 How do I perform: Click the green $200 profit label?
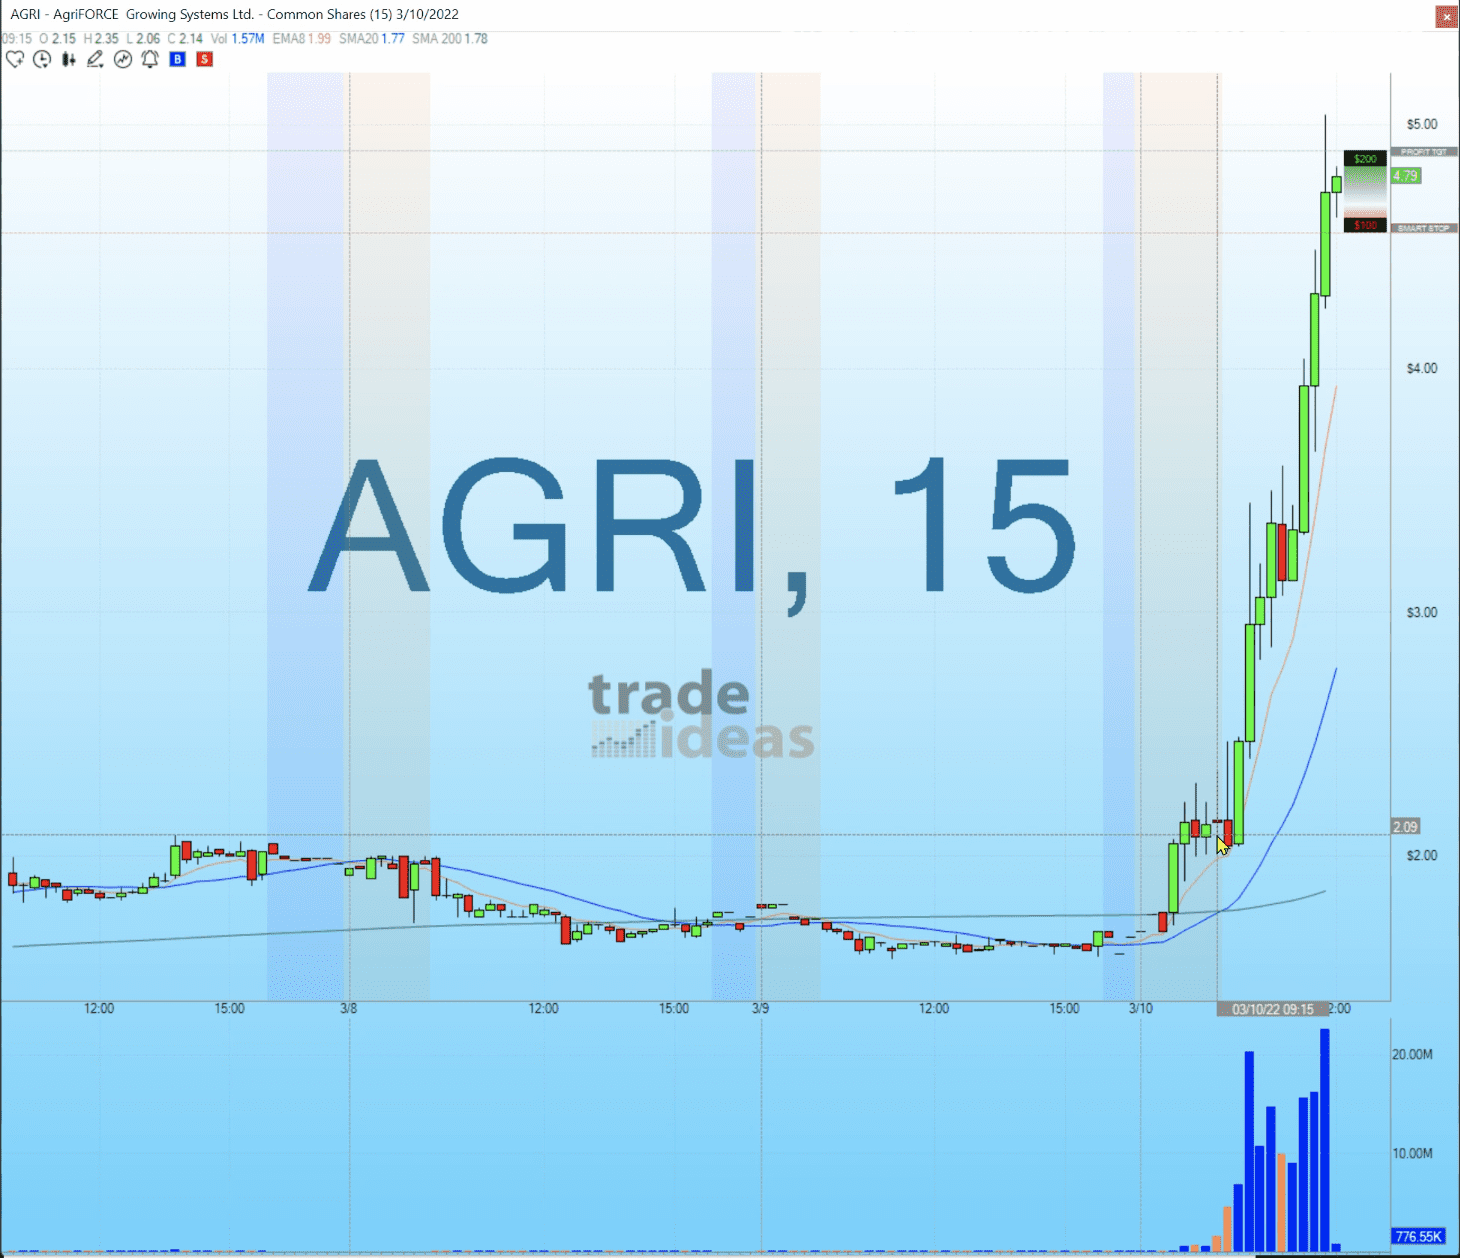coord(1365,158)
